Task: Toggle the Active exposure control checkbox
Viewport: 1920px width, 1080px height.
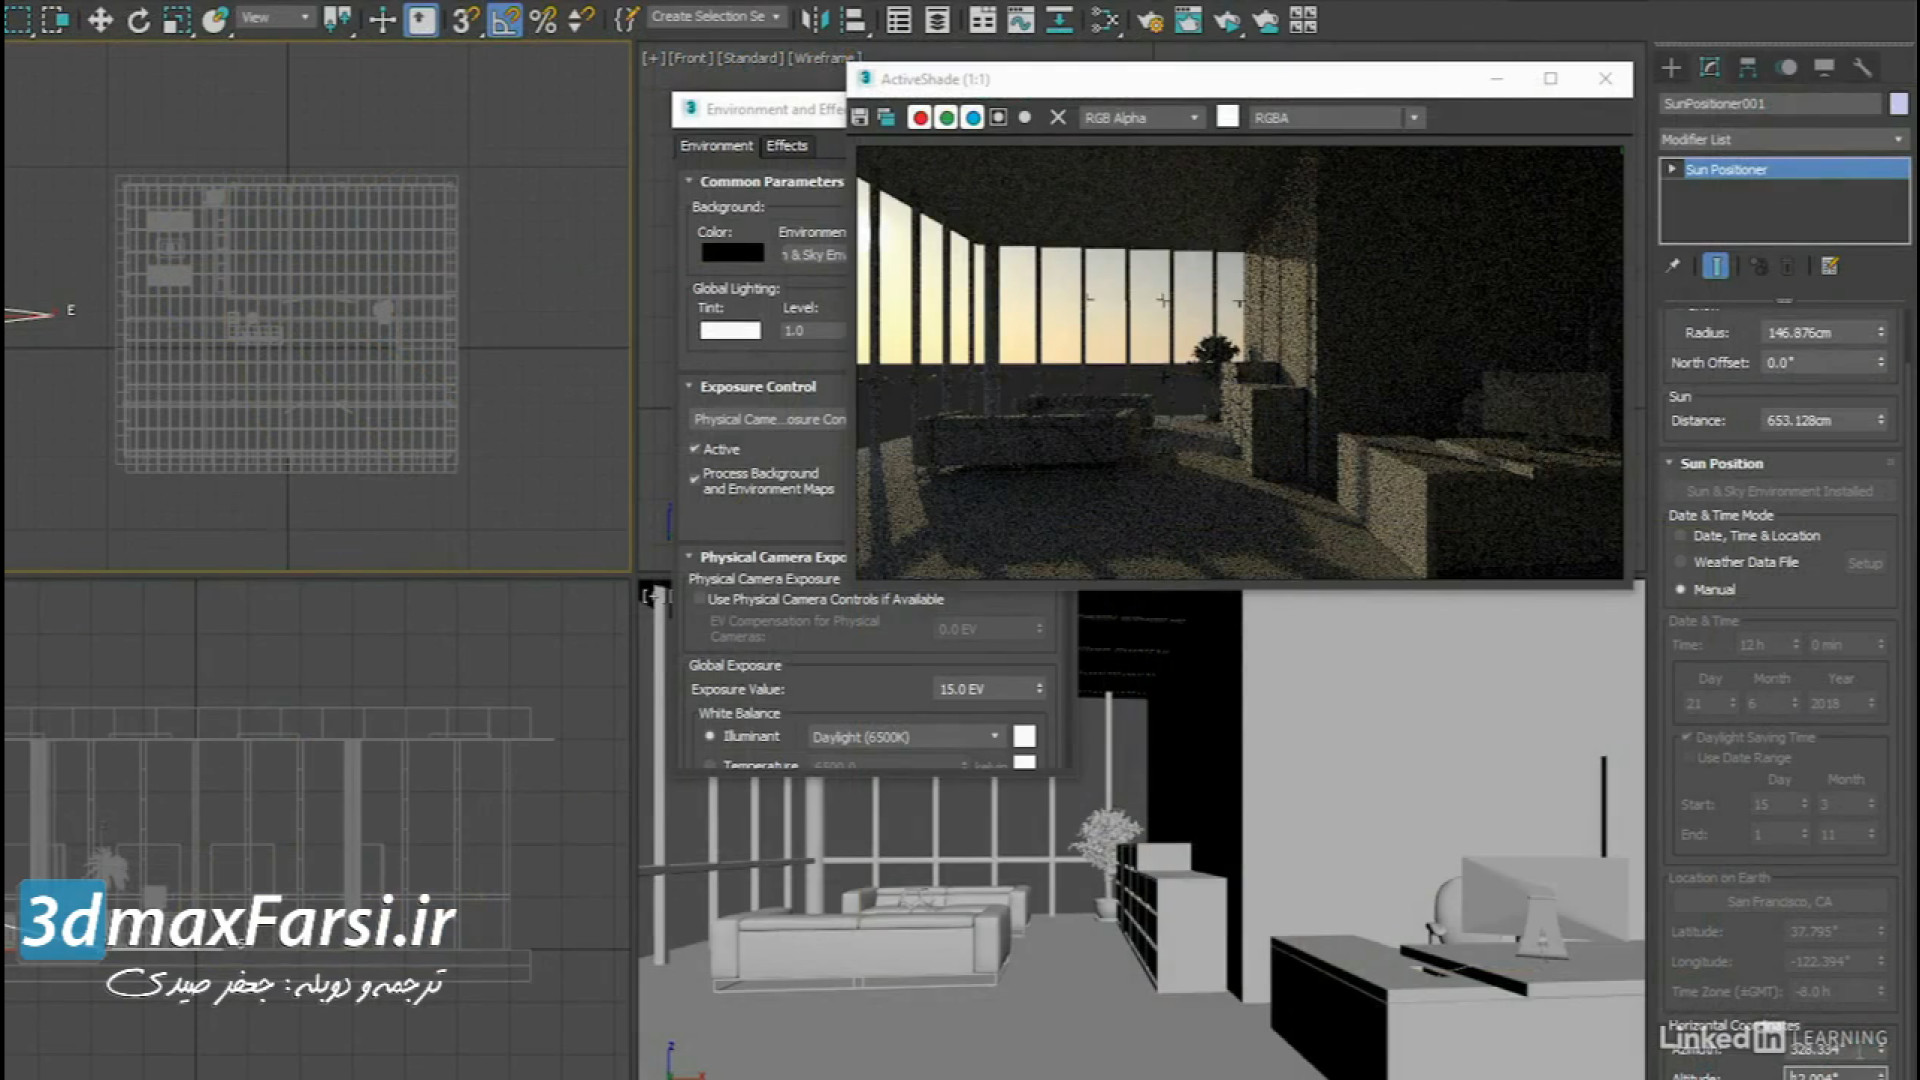Action: click(694, 449)
